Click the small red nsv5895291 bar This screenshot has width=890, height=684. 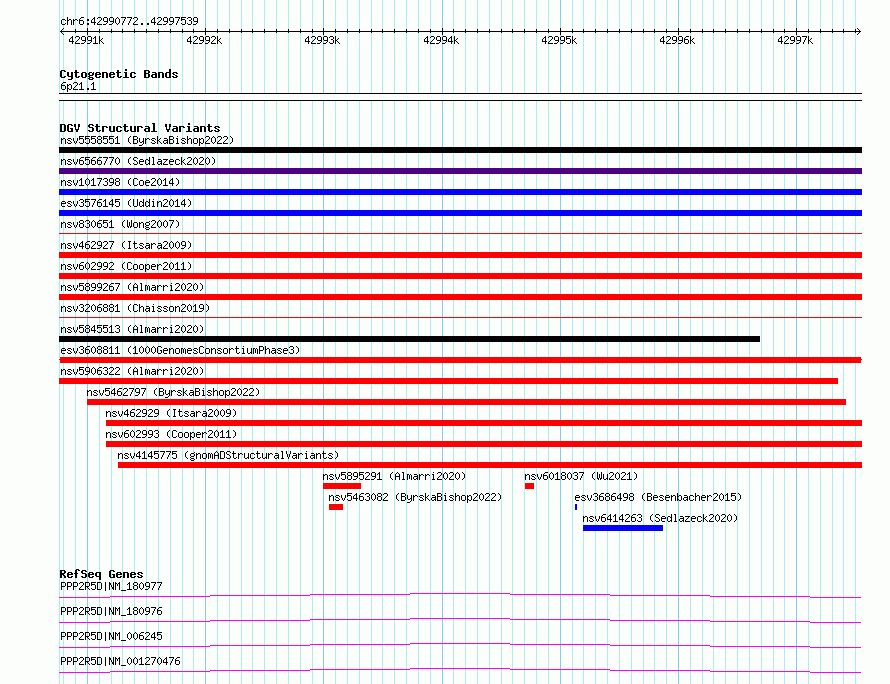point(341,486)
